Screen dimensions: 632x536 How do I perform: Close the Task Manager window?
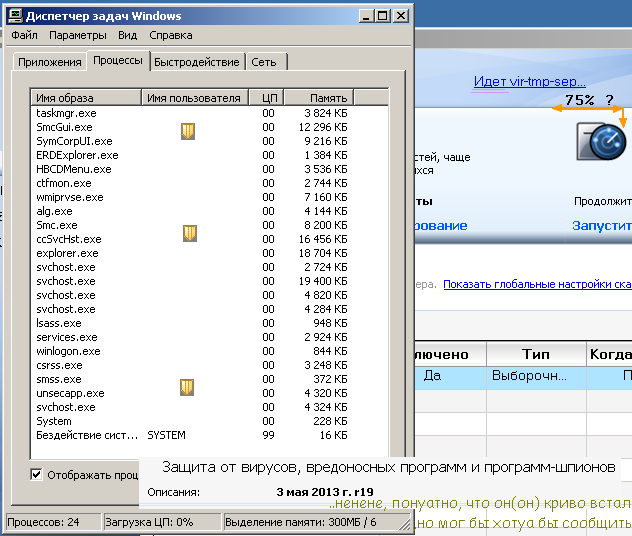[x=401, y=16]
